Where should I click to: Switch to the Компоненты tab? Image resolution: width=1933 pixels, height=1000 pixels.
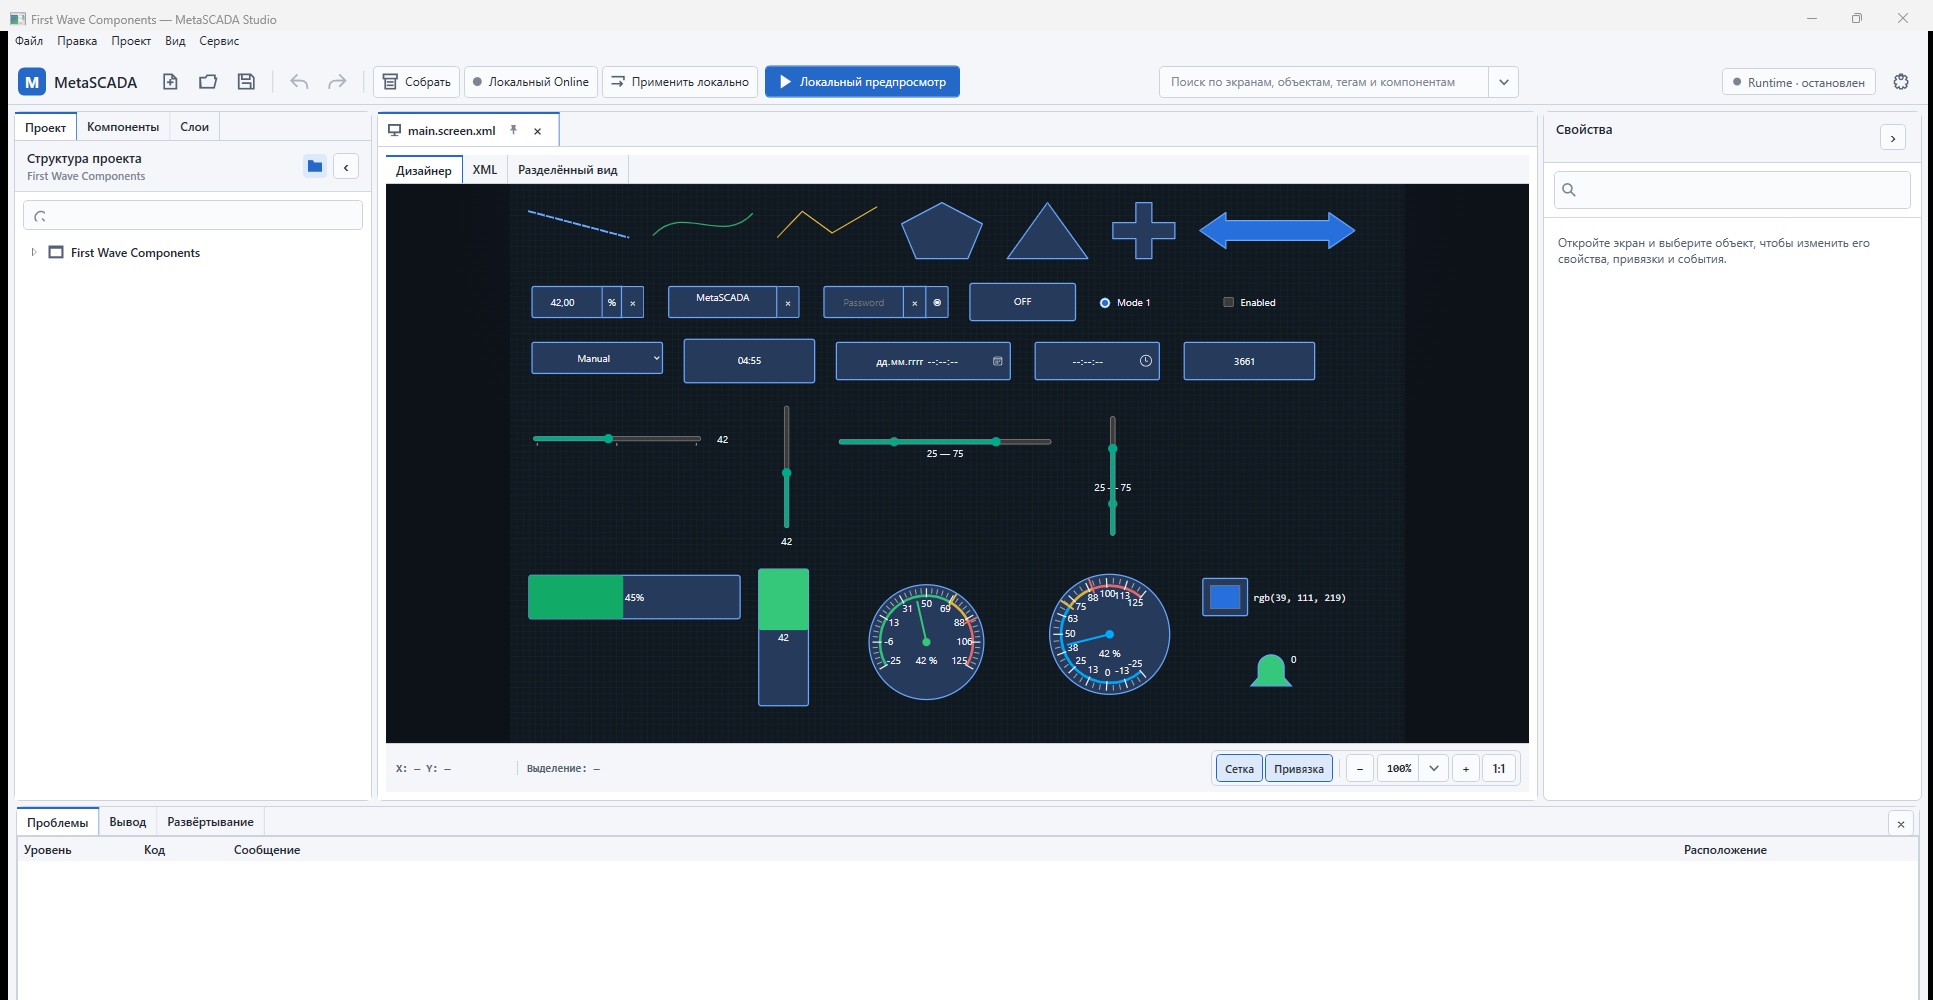[123, 127]
